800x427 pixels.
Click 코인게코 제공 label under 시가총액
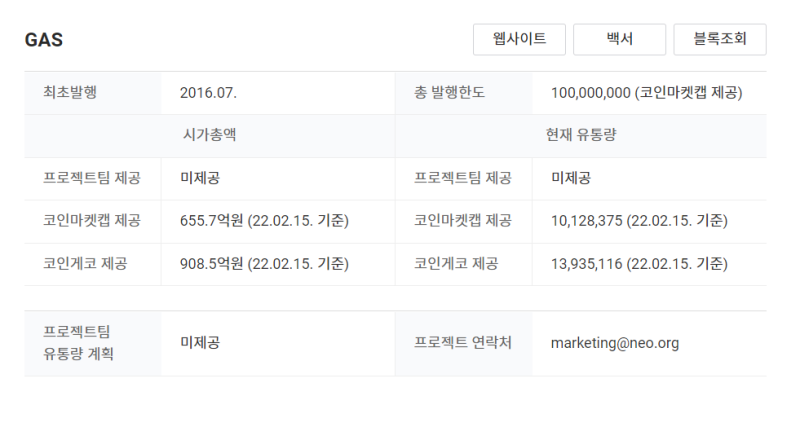point(85,264)
